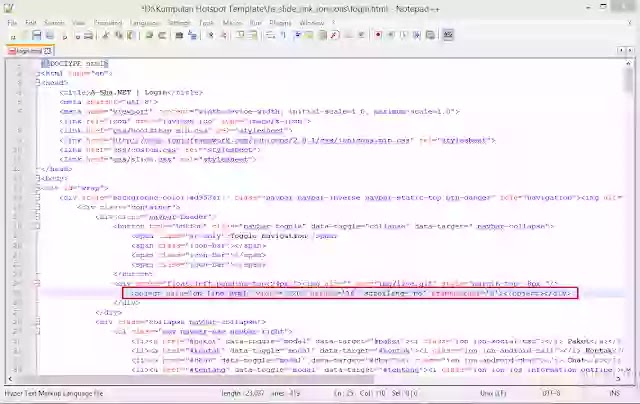Toggle Show All Characters icon
The image size is (640, 404).
[283, 36]
